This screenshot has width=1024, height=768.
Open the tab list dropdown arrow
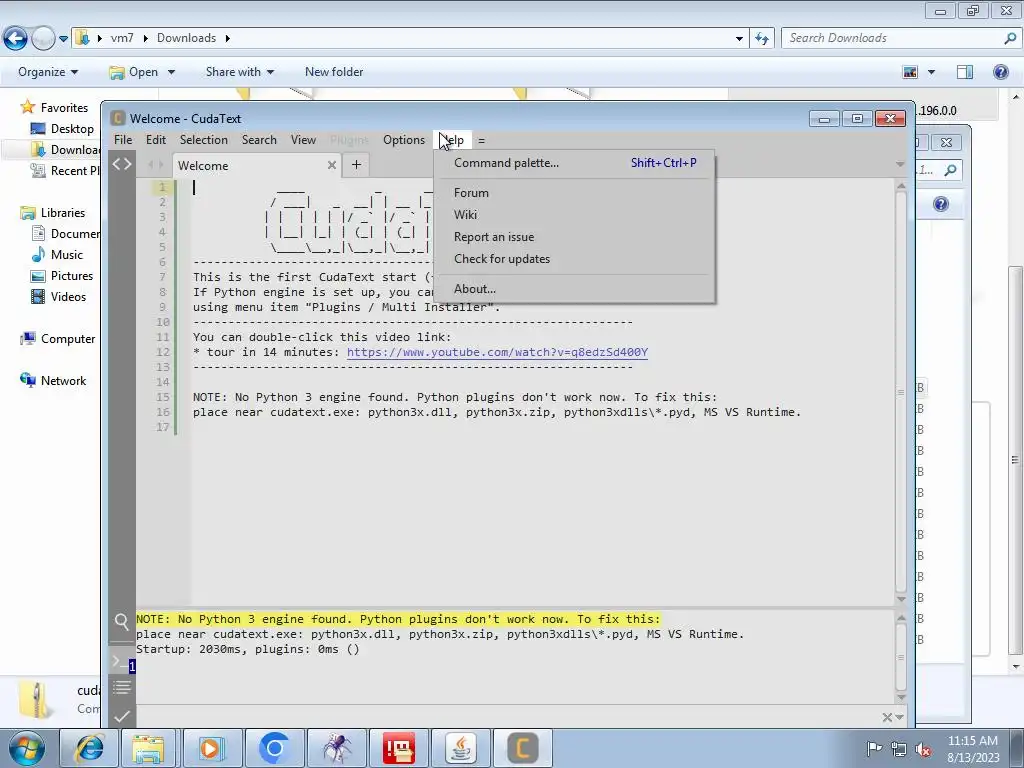(x=901, y=165)
